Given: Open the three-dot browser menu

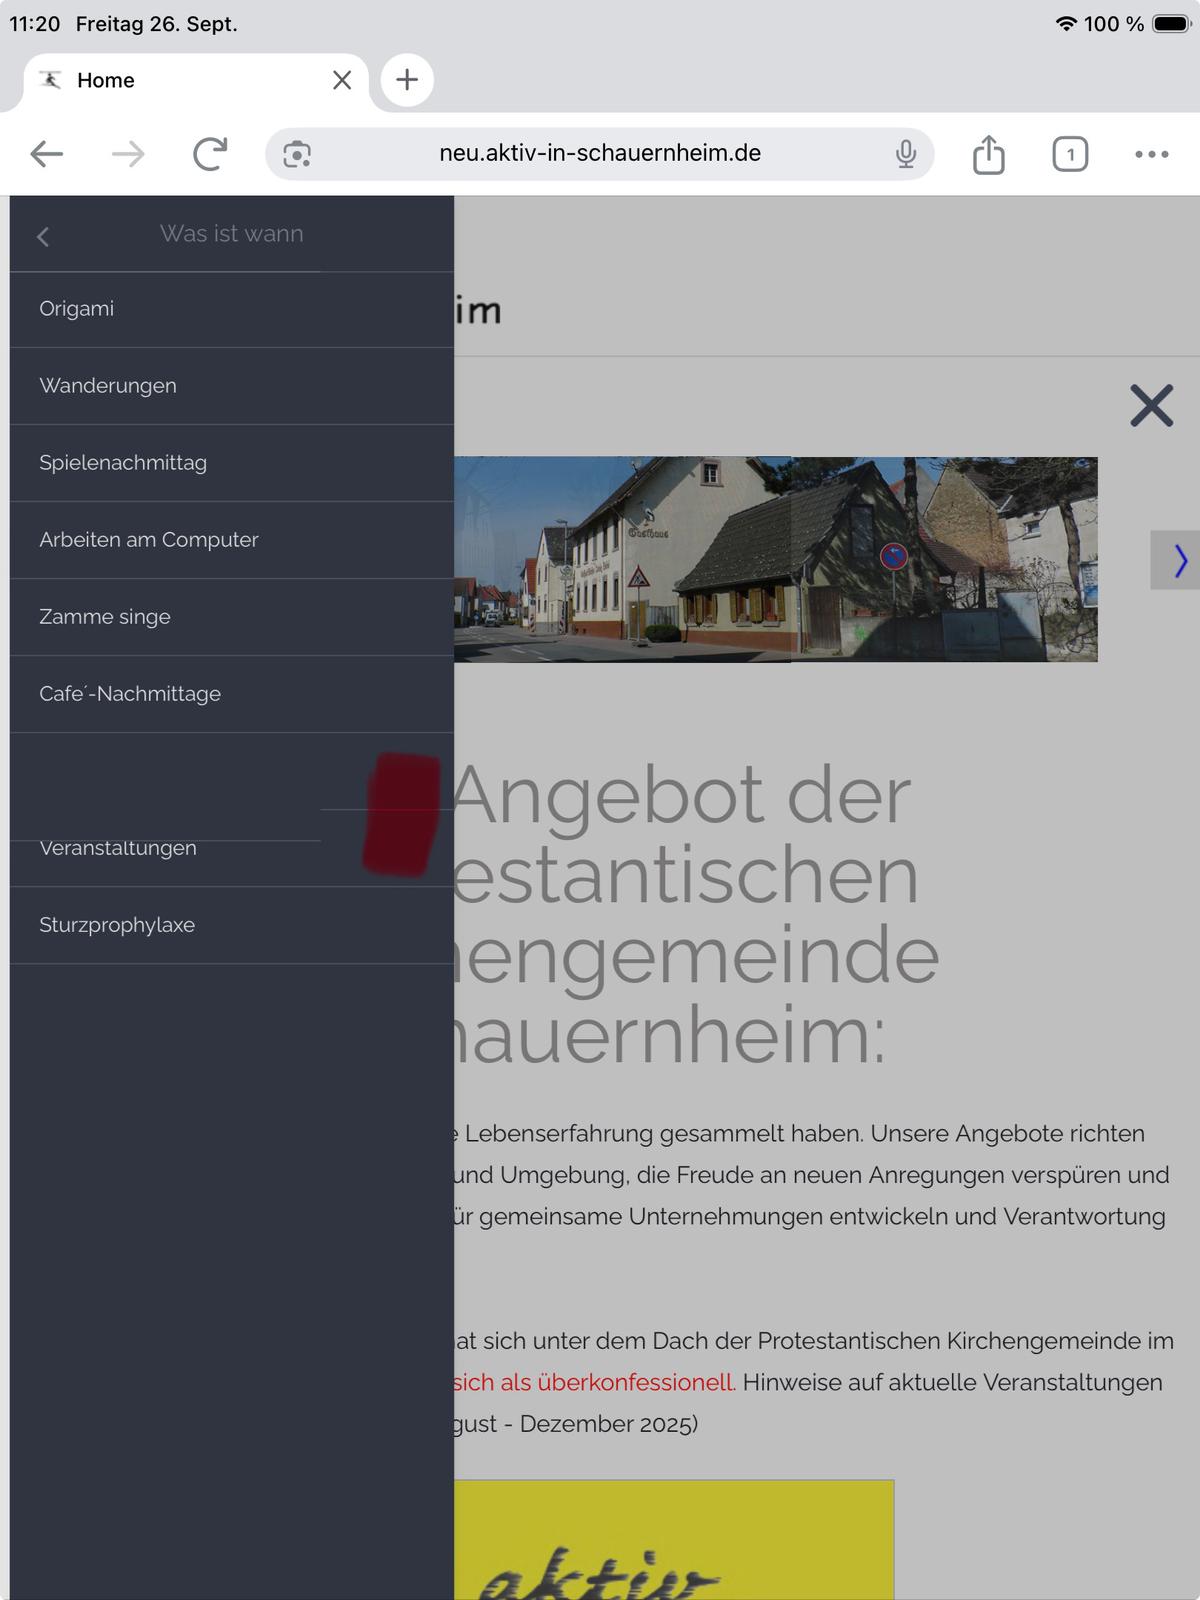Looking at the screenshot, I should (1151, 154).
